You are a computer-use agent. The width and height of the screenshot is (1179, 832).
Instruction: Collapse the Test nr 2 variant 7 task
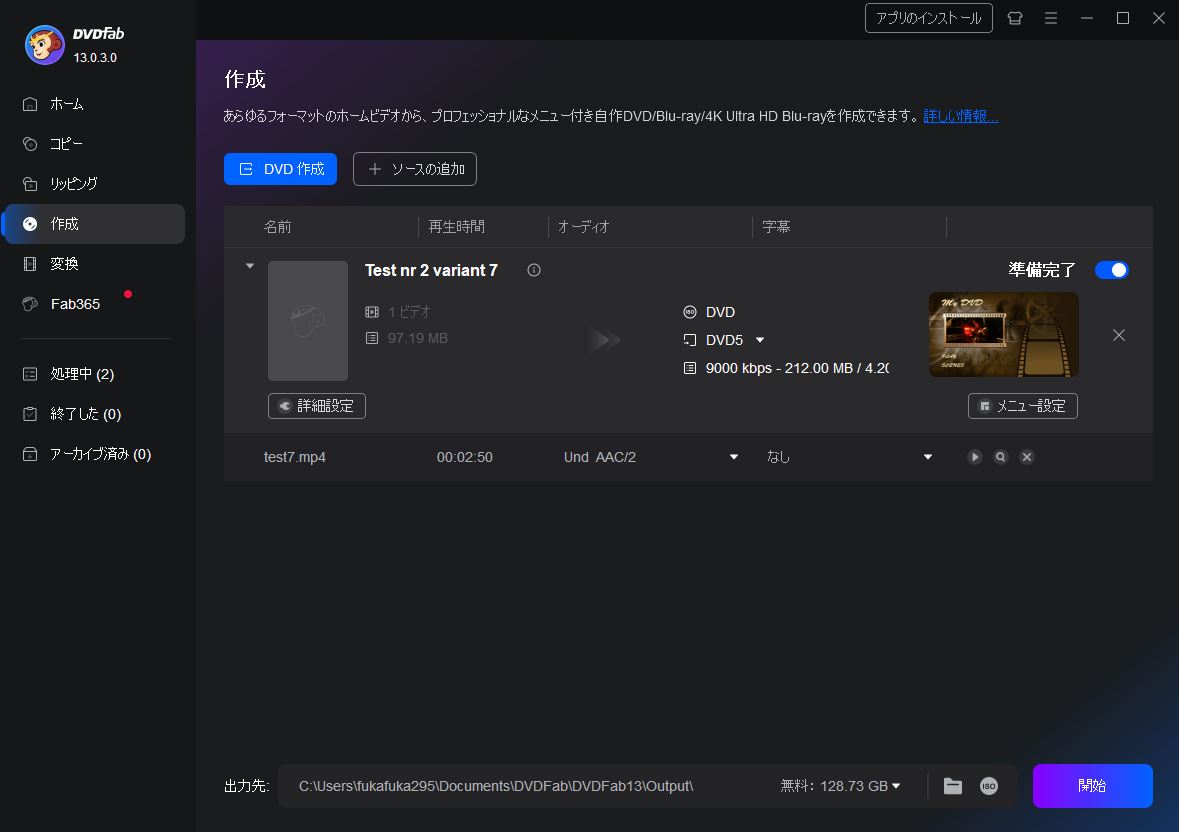250,266
